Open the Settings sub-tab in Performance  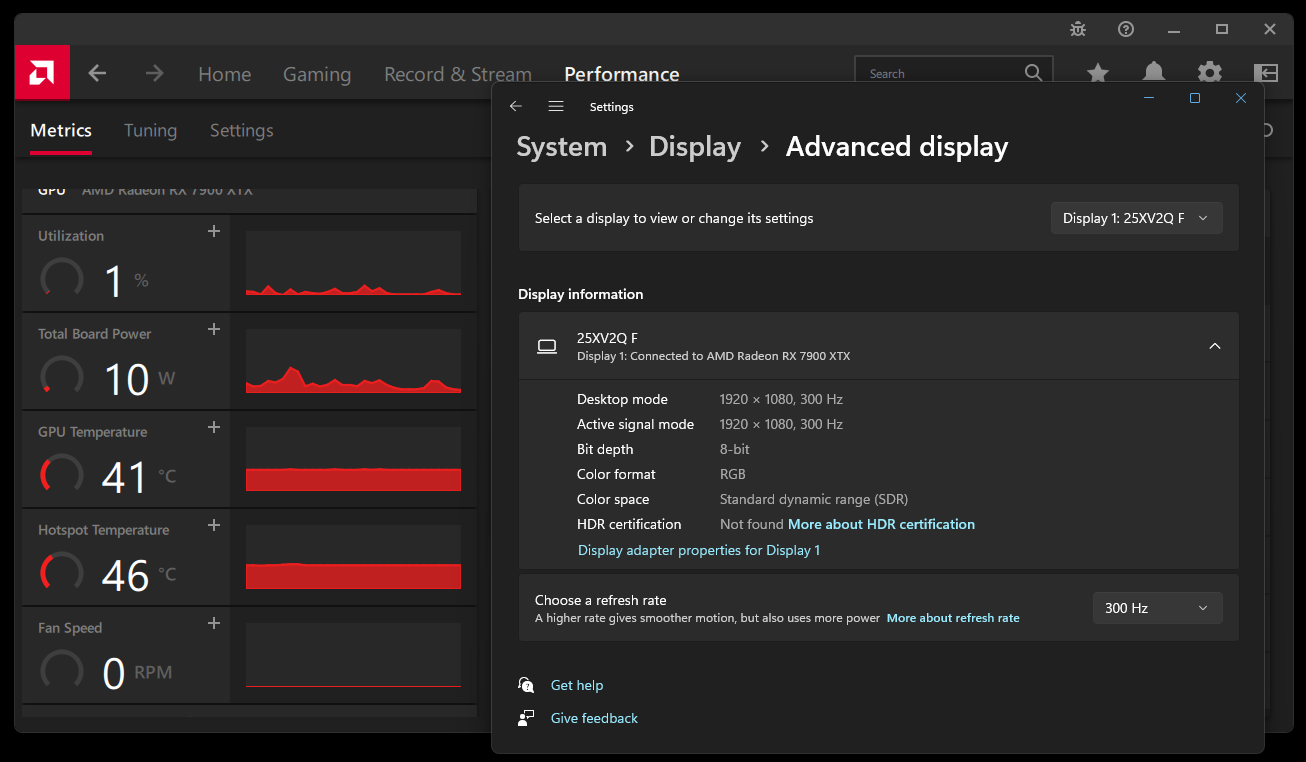242,130
